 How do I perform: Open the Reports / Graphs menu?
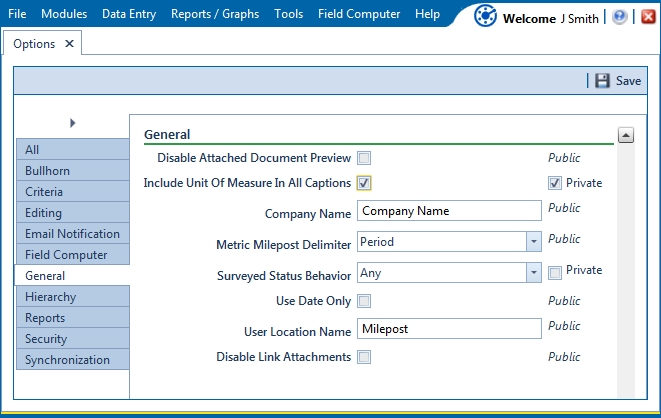215,14
